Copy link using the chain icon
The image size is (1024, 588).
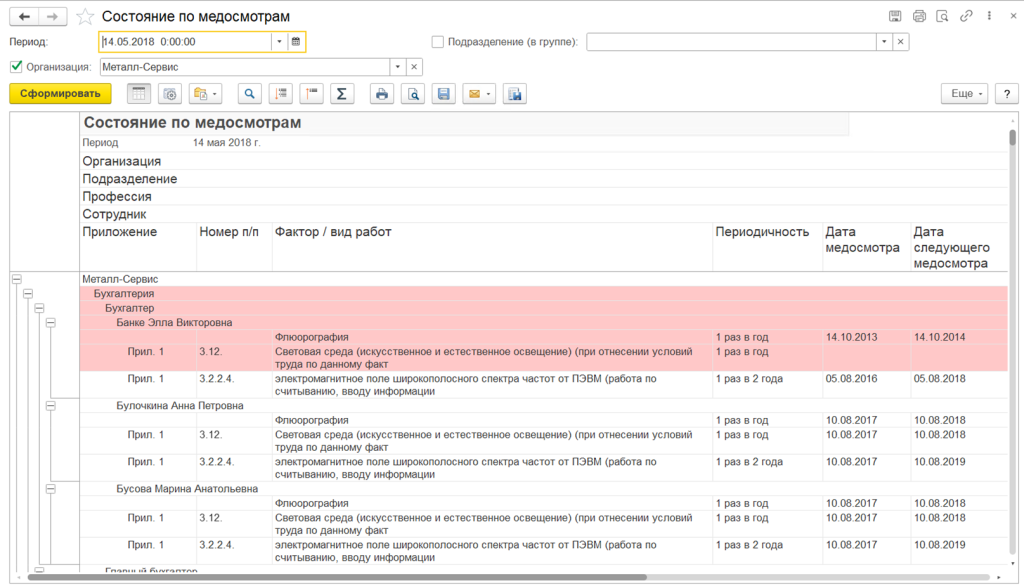tap(966, 16)
